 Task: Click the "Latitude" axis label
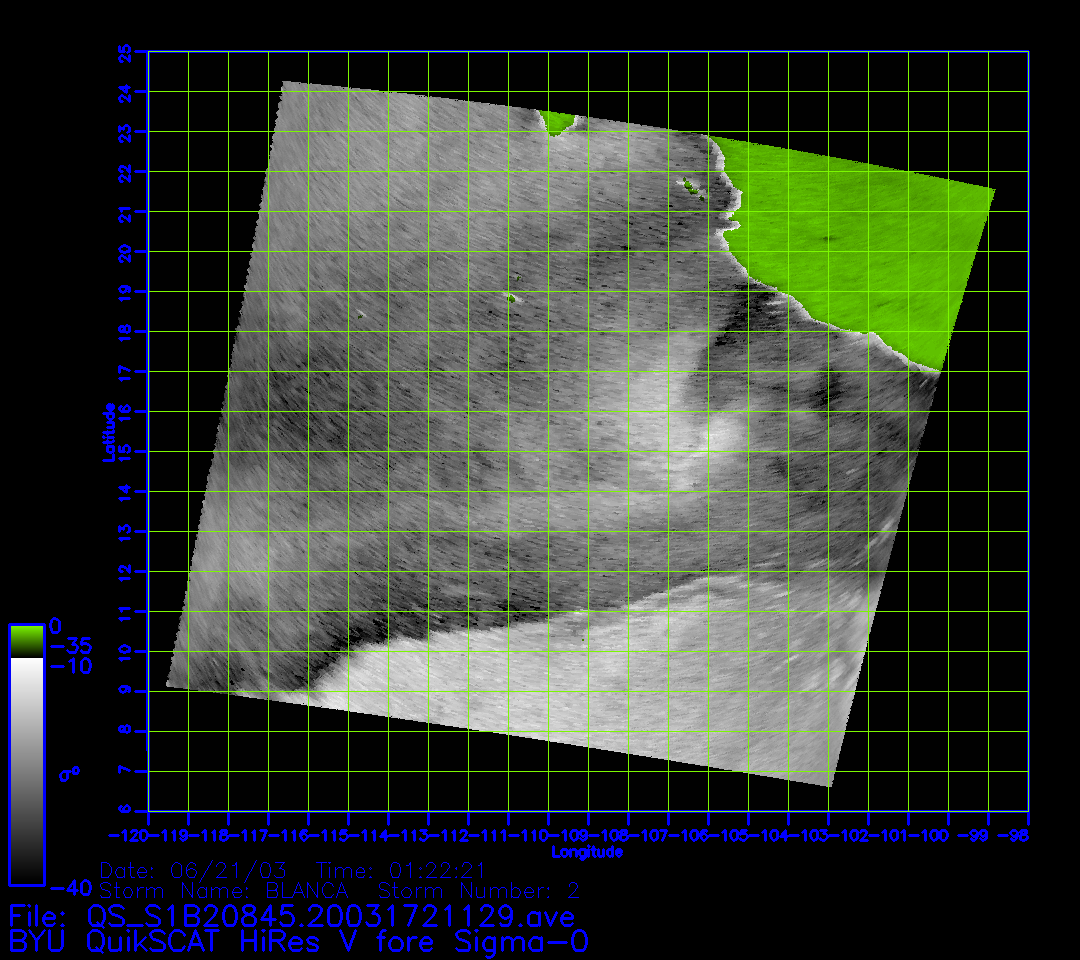point(108,432)
